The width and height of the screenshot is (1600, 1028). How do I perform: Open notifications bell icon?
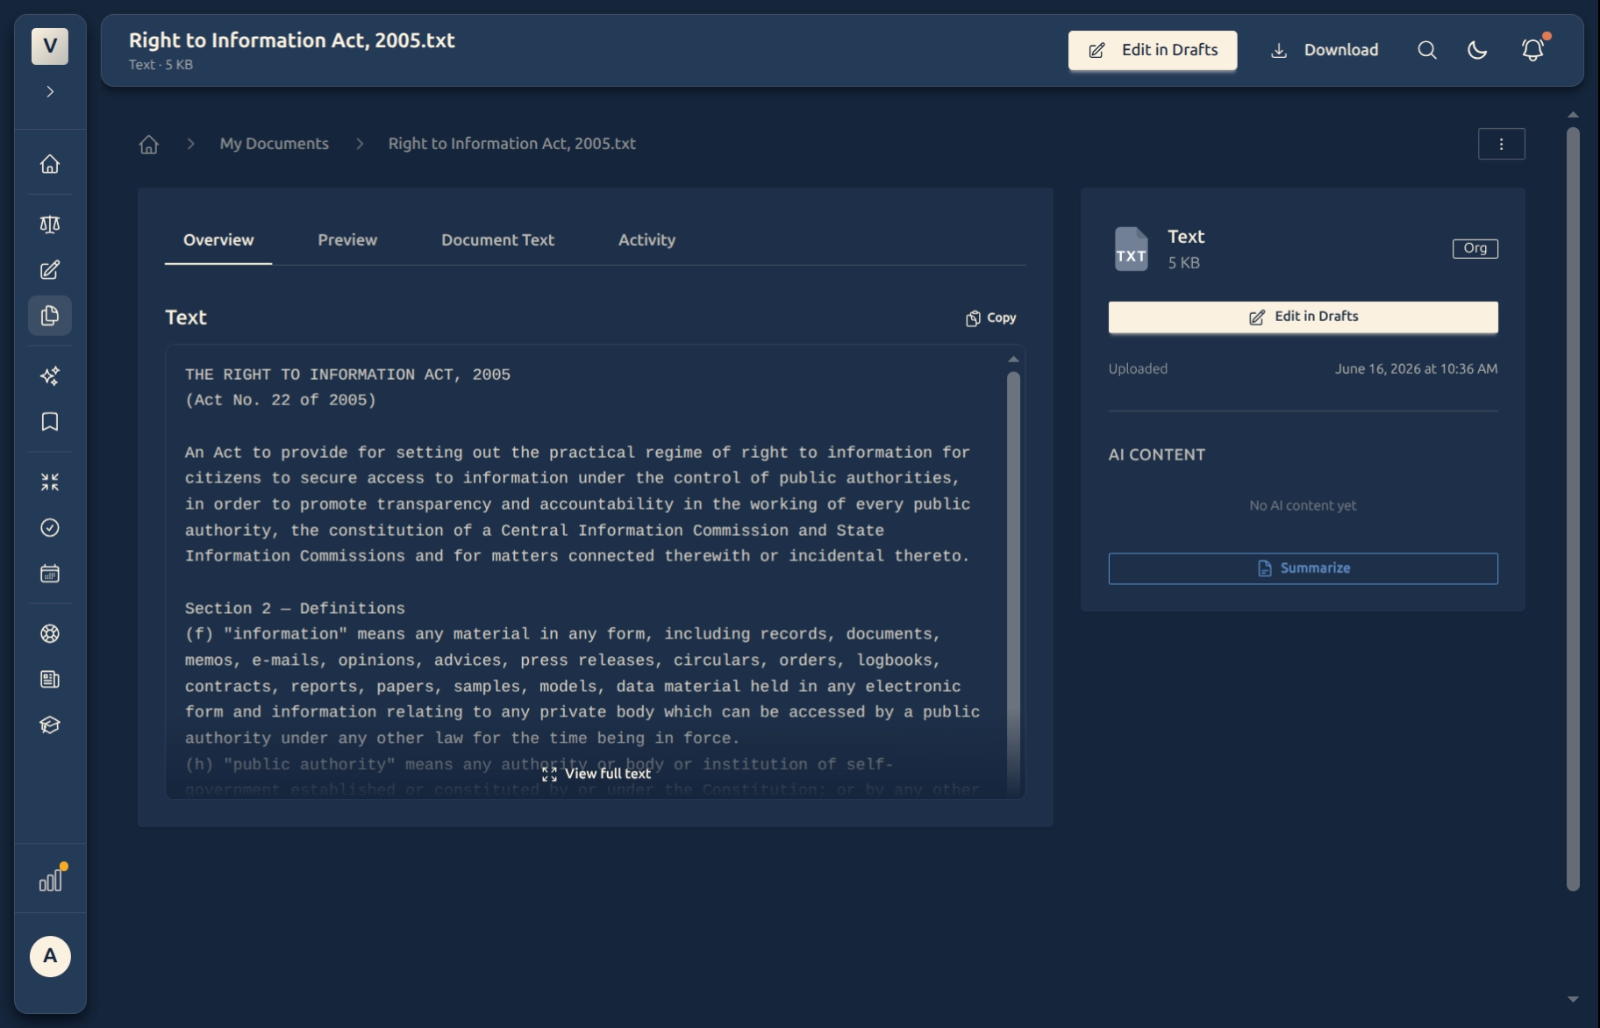pos(1533,50)
